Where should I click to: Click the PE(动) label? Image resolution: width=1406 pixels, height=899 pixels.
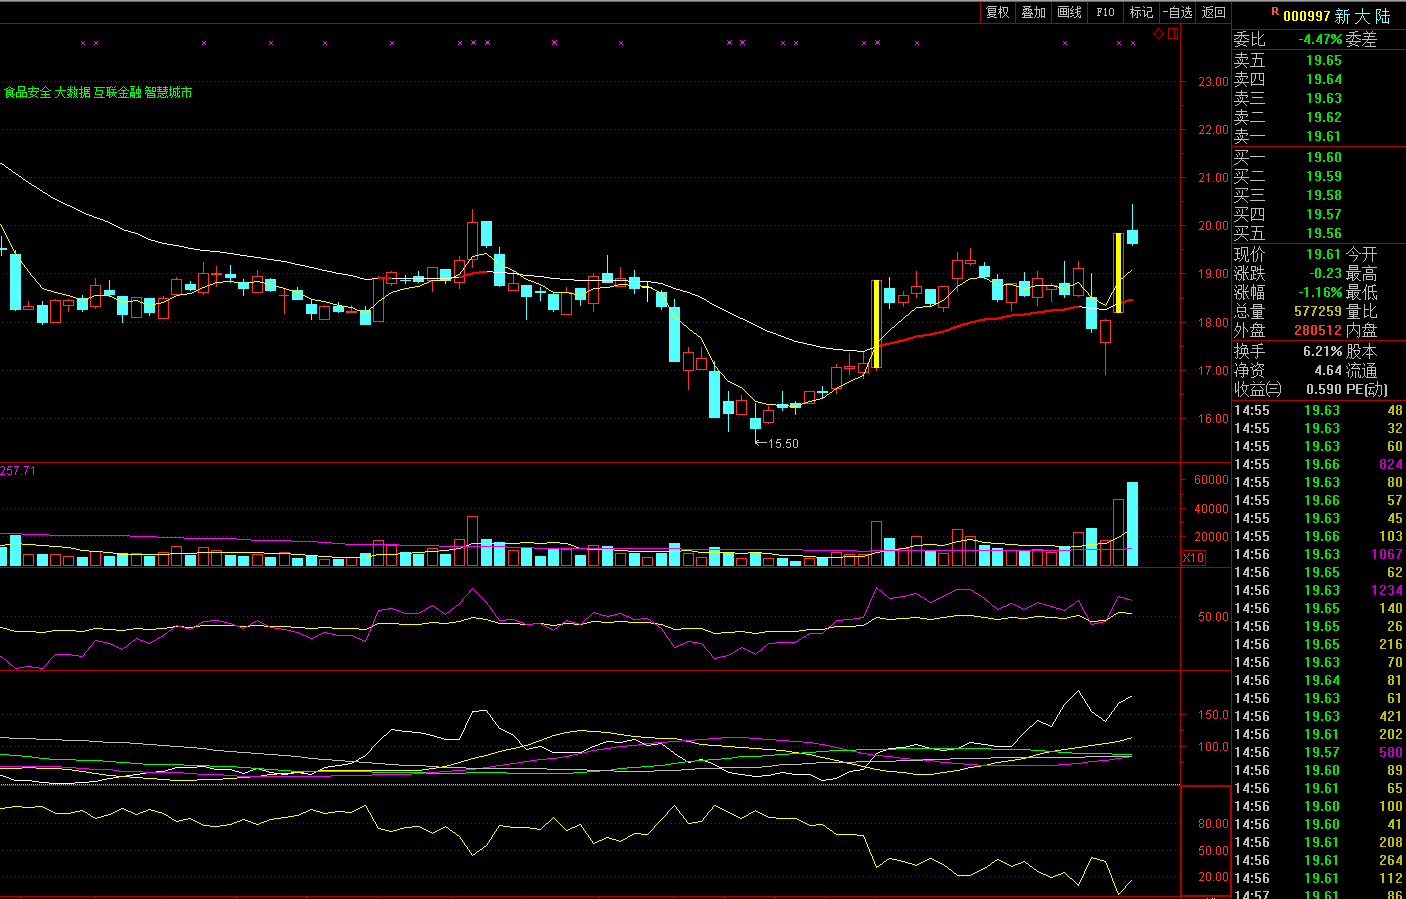coord(1367,390)
